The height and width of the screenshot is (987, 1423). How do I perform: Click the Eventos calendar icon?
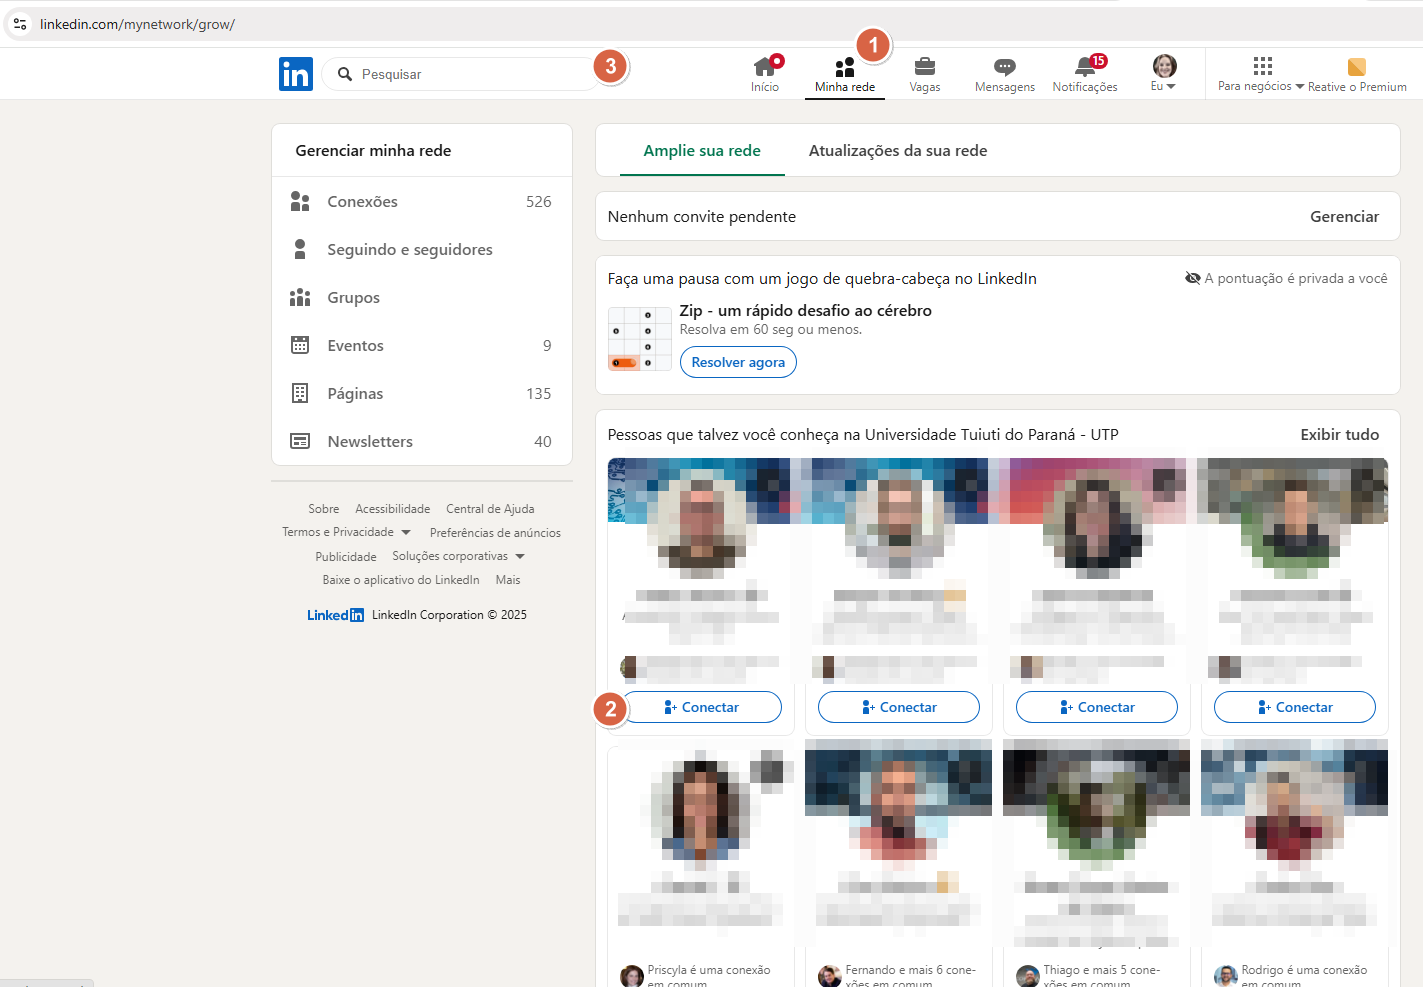(x=300, y=345)
